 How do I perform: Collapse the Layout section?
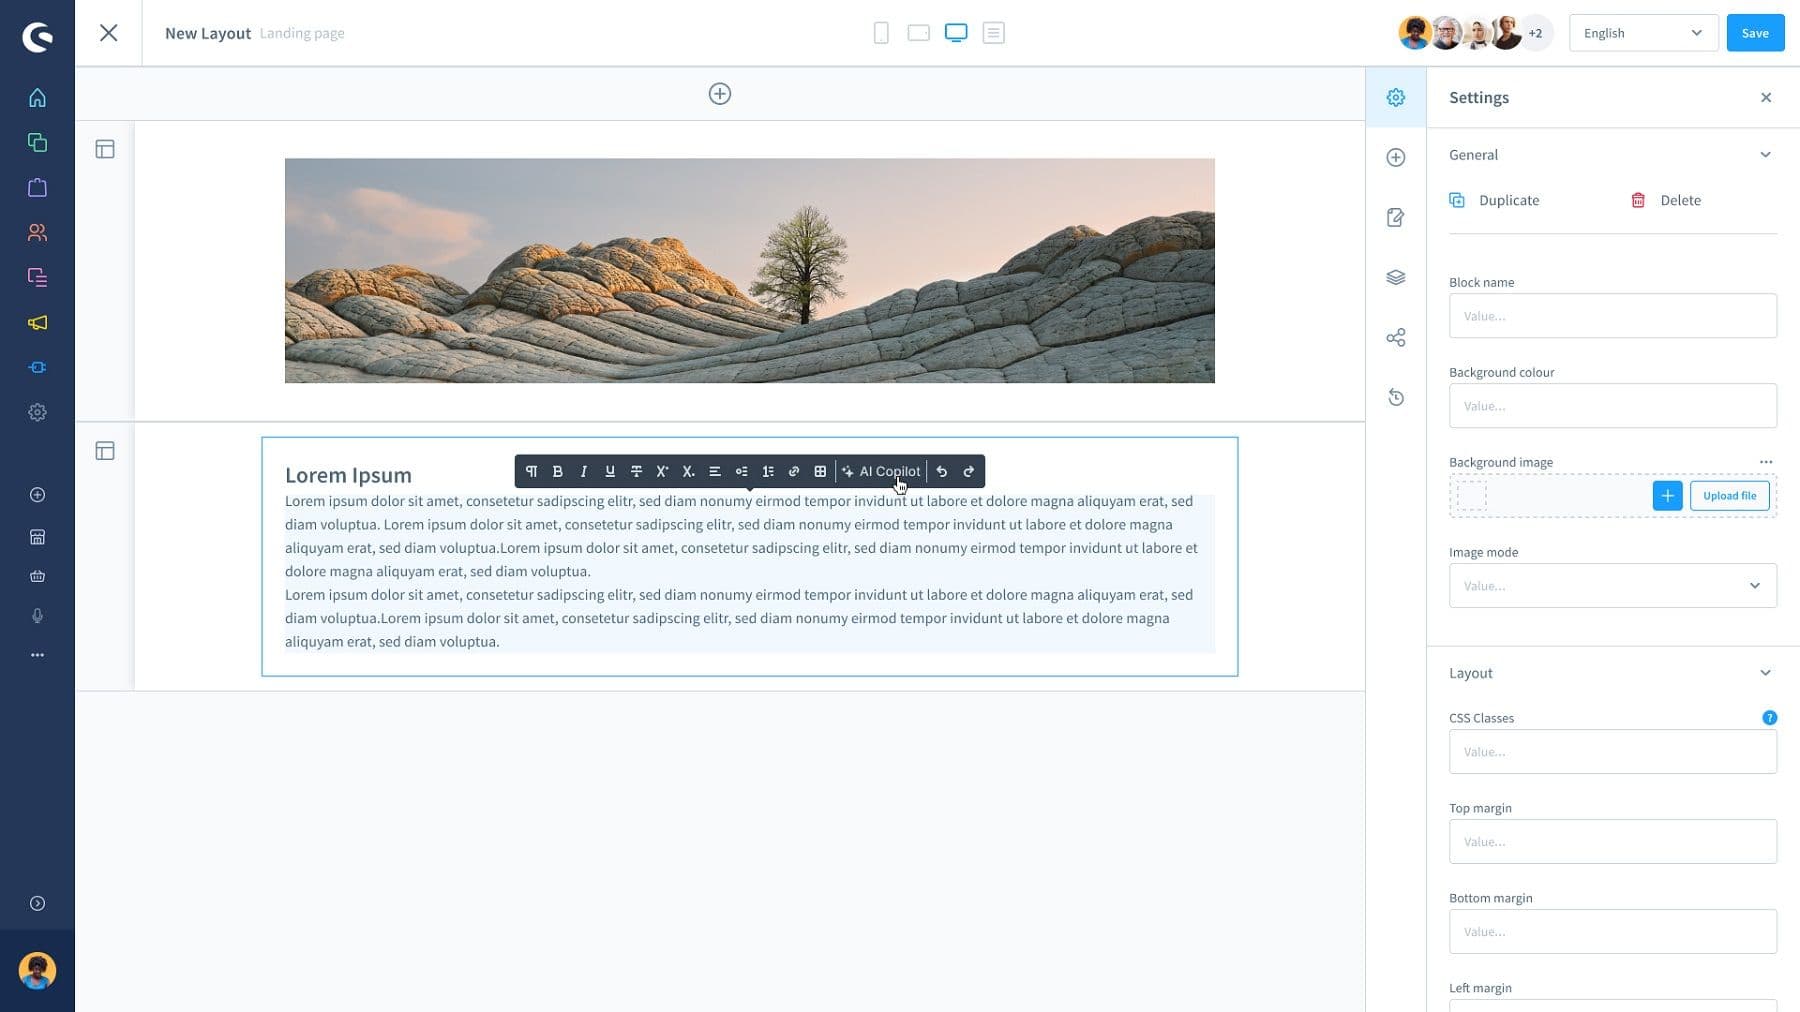pos(1766,672)
